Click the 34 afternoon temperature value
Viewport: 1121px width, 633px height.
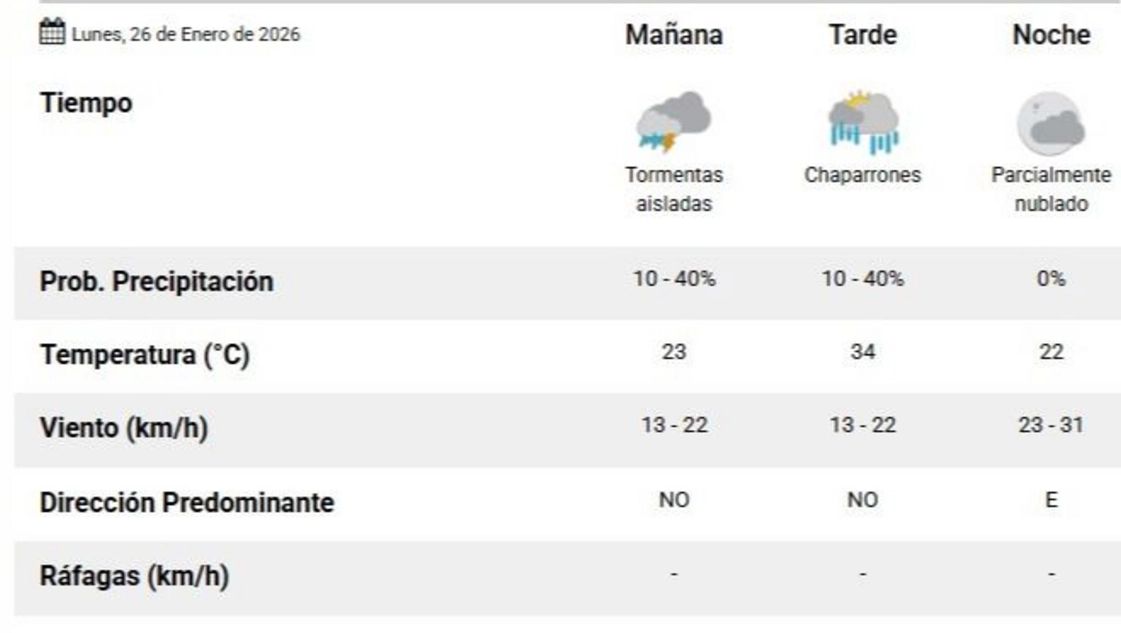click(x=863, y=353)
